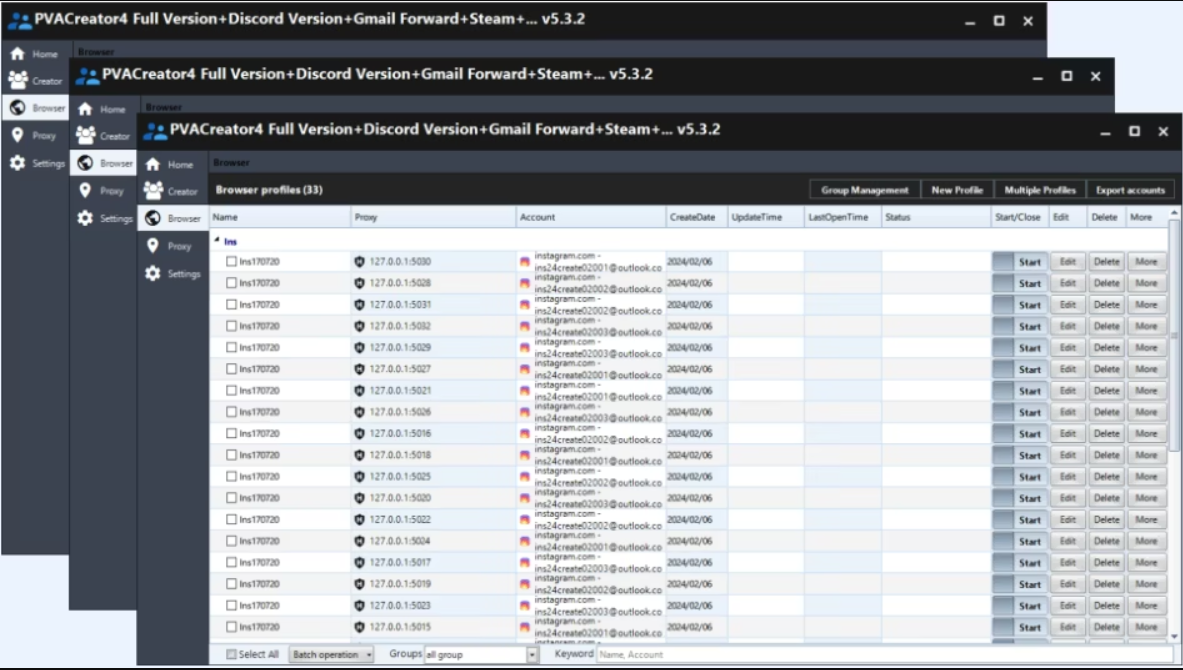Delete the profile with proxy 127.0.0.1:5023
The image size is (1183, 670).
1107,606
